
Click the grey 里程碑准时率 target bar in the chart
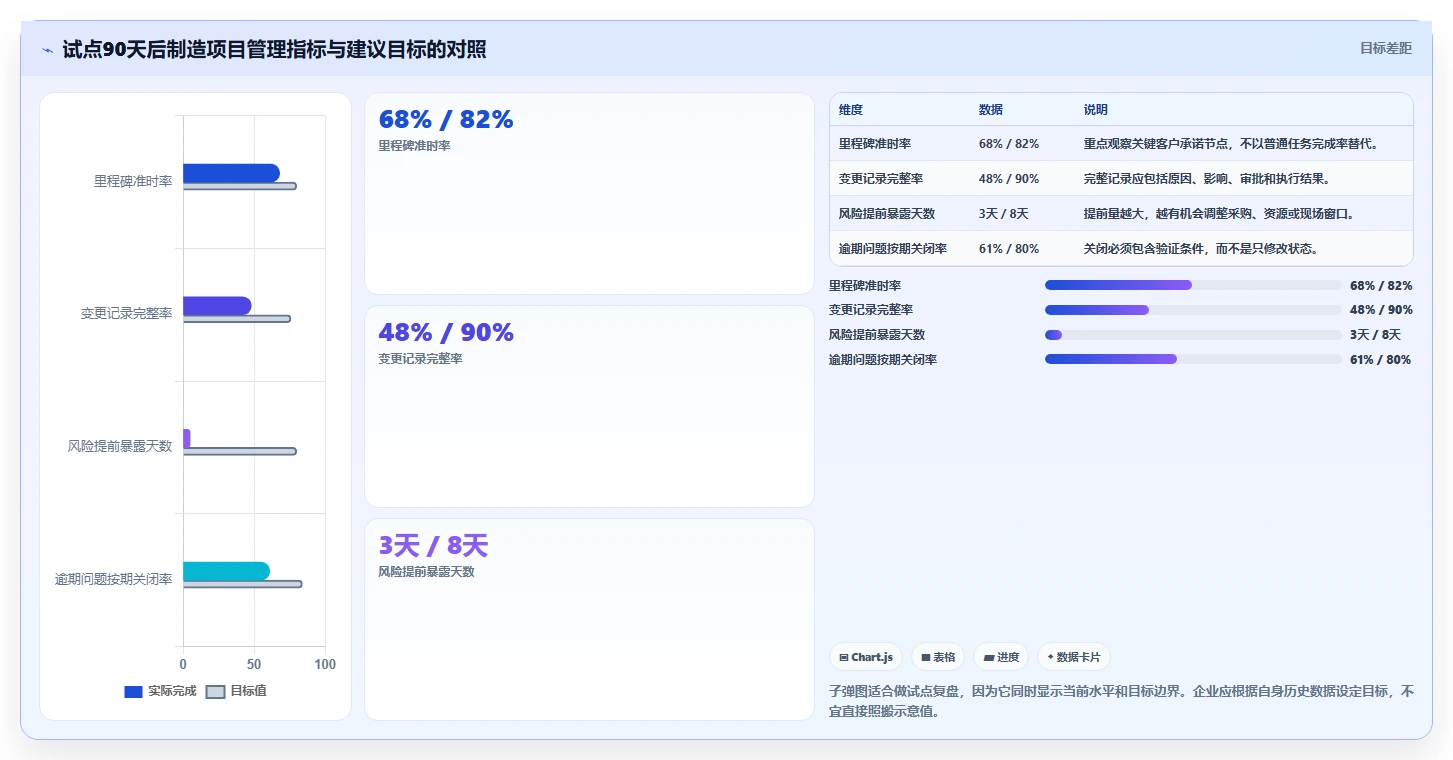pyautogui.click(x=240, y=186)
